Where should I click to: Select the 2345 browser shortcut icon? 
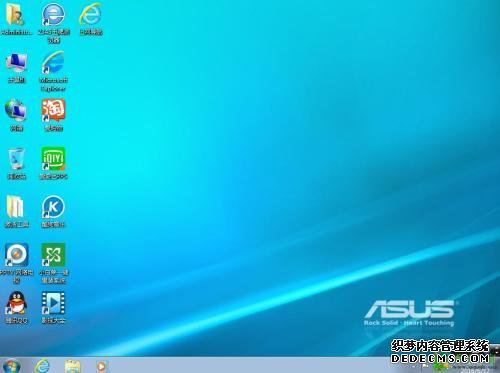point(53,22)
